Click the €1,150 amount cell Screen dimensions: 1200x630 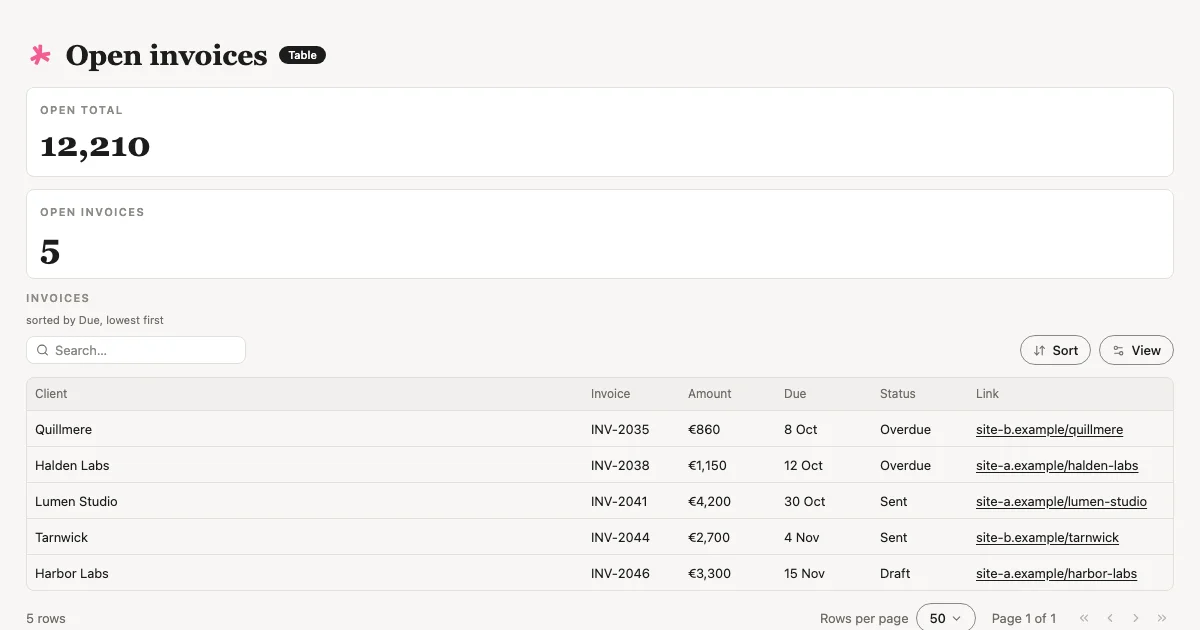click(708, 465)
